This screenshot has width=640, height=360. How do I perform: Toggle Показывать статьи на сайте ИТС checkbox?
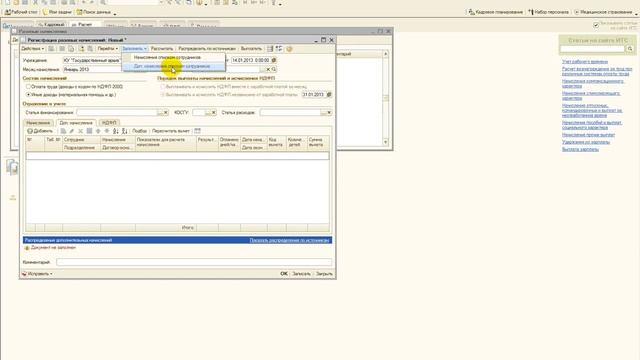point(596,25)
